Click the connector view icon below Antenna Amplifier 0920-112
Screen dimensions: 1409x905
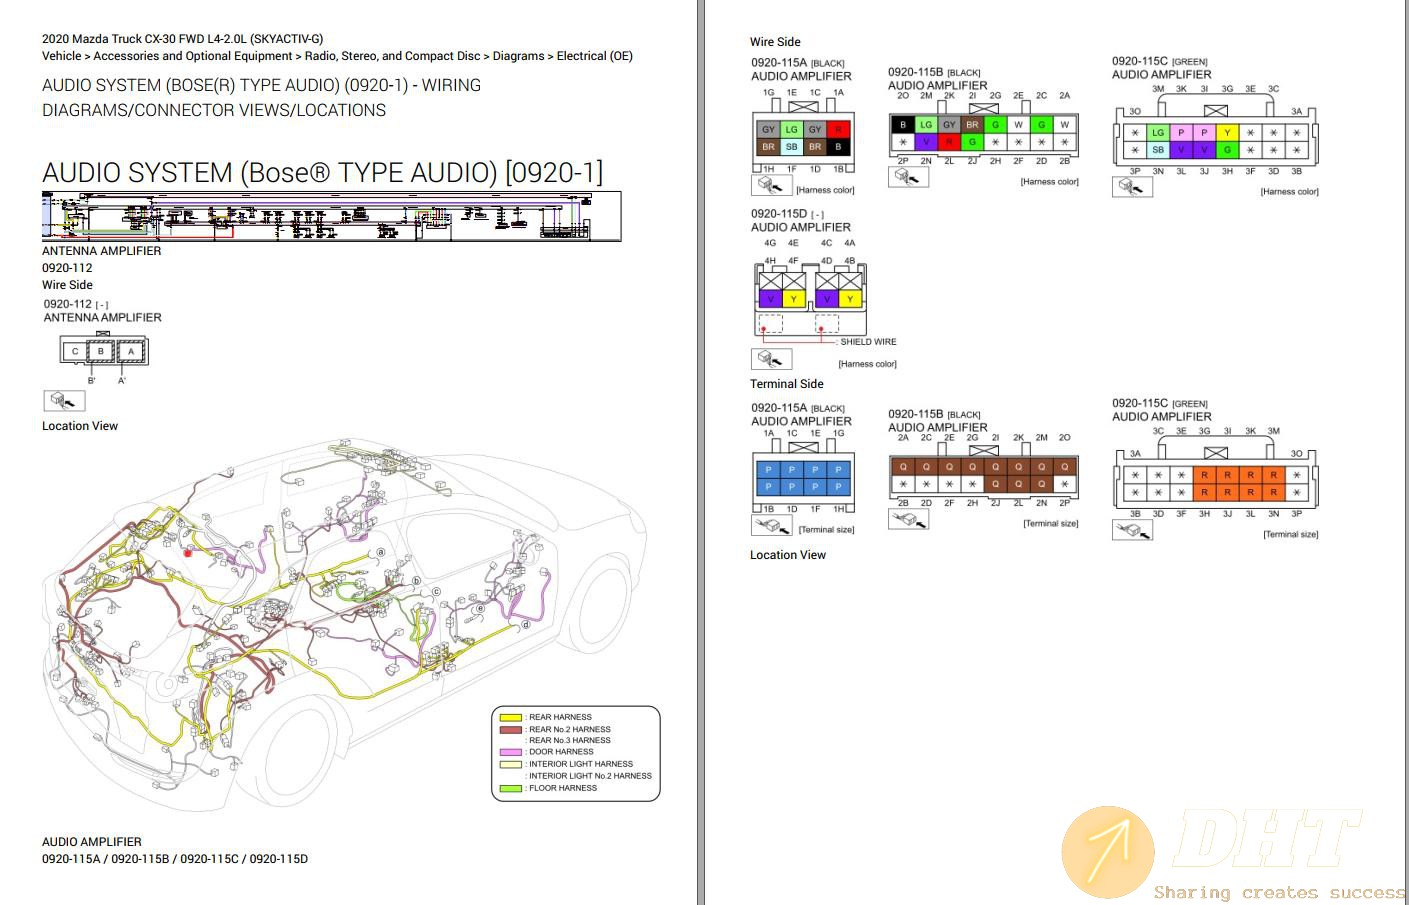(x=64, y=400)
